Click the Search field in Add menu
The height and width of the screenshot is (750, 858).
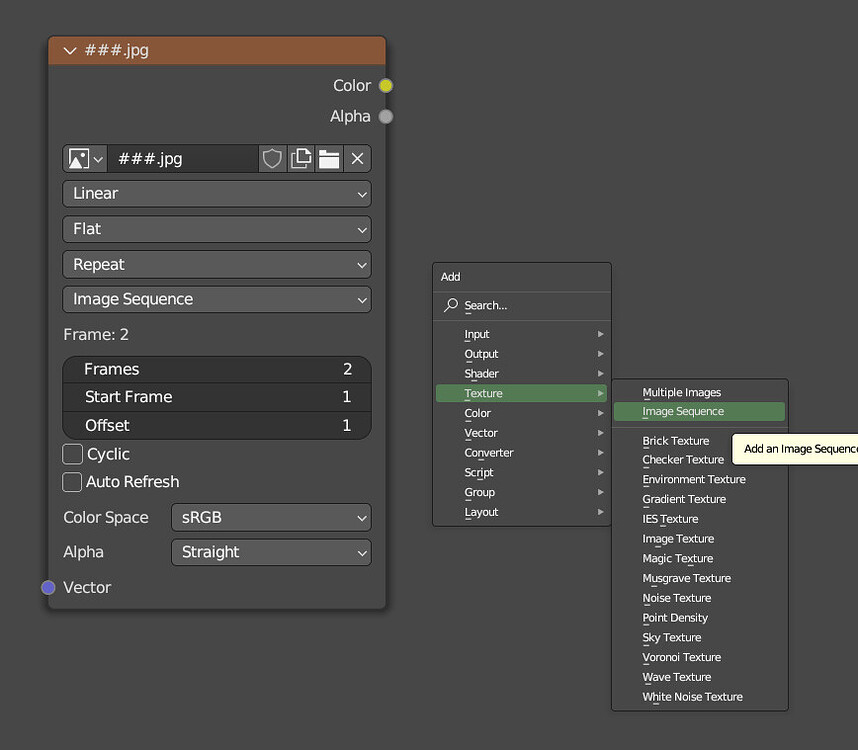[x=521, y=306]
